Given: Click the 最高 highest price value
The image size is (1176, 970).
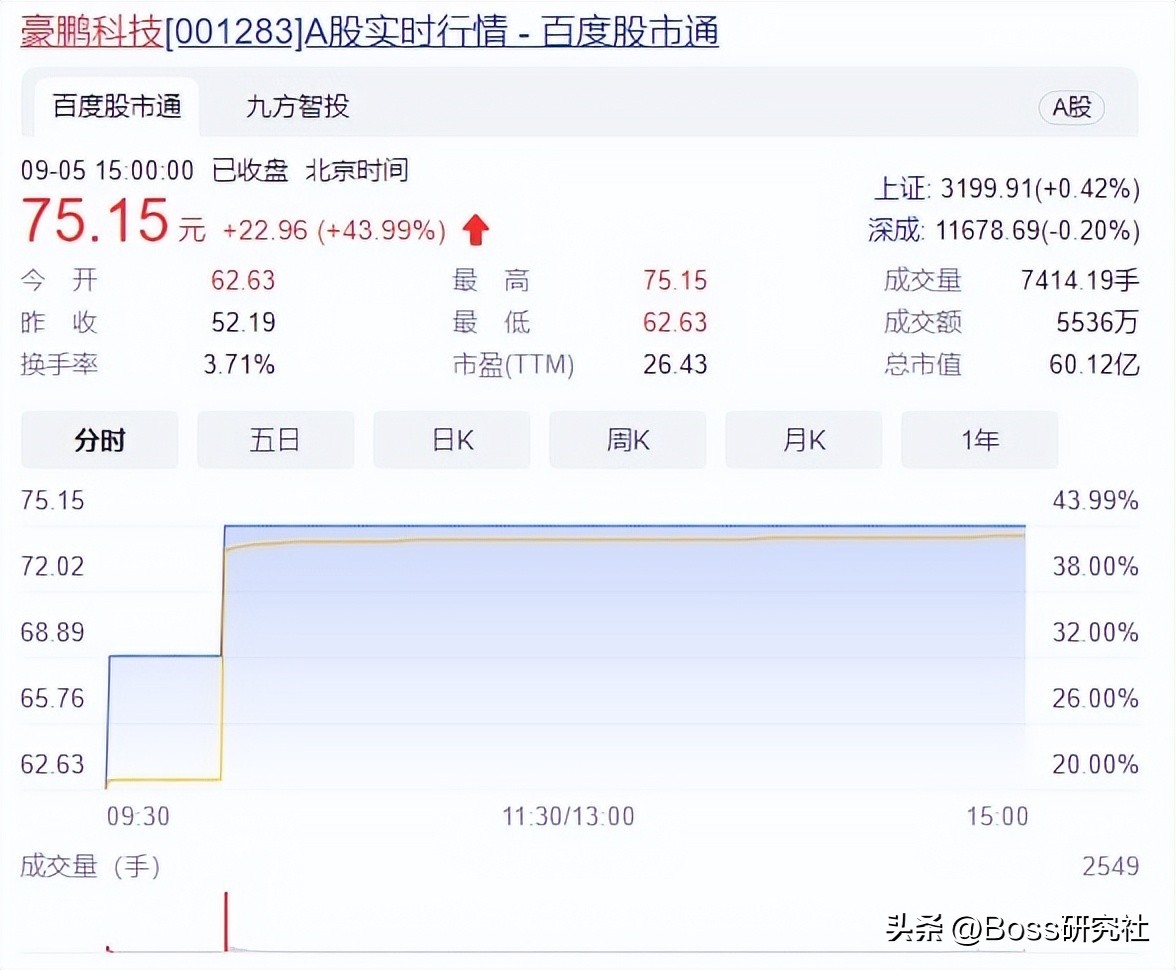Looking at the screenshot, I should pos(675,281).
